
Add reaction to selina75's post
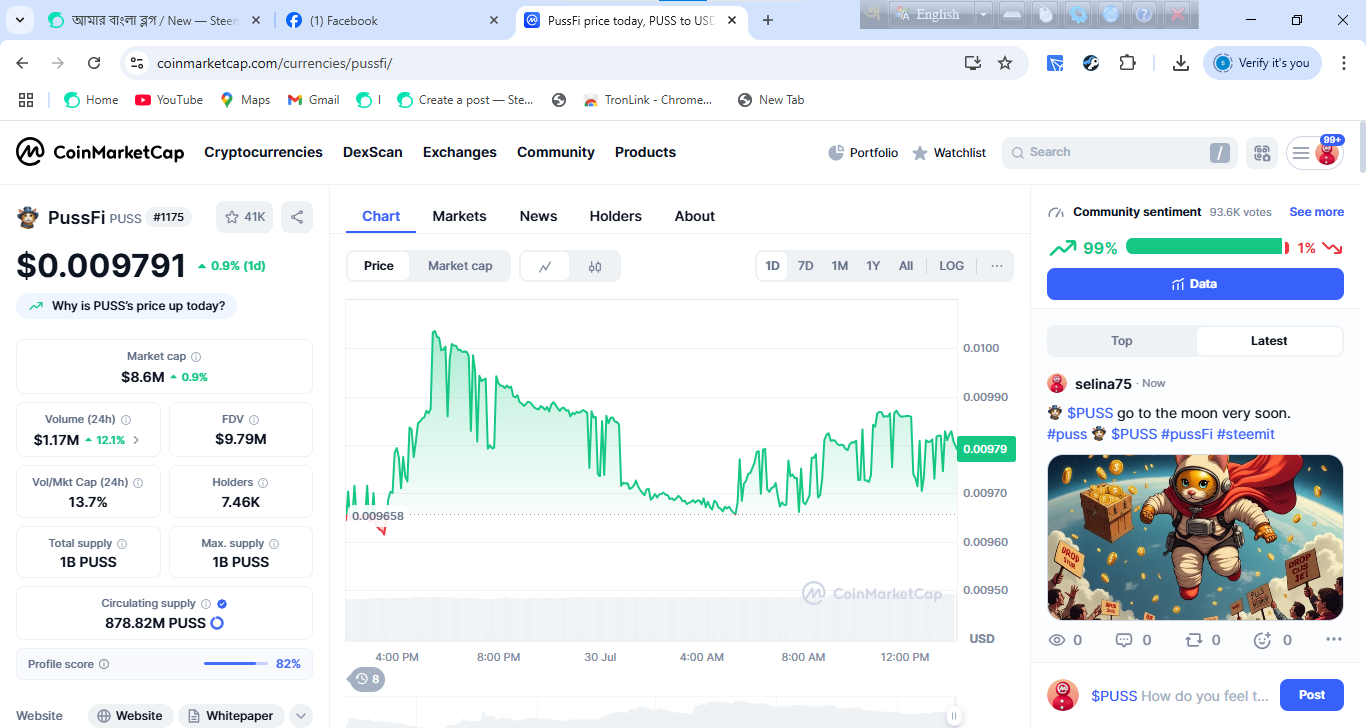[x=1262, y=640]
